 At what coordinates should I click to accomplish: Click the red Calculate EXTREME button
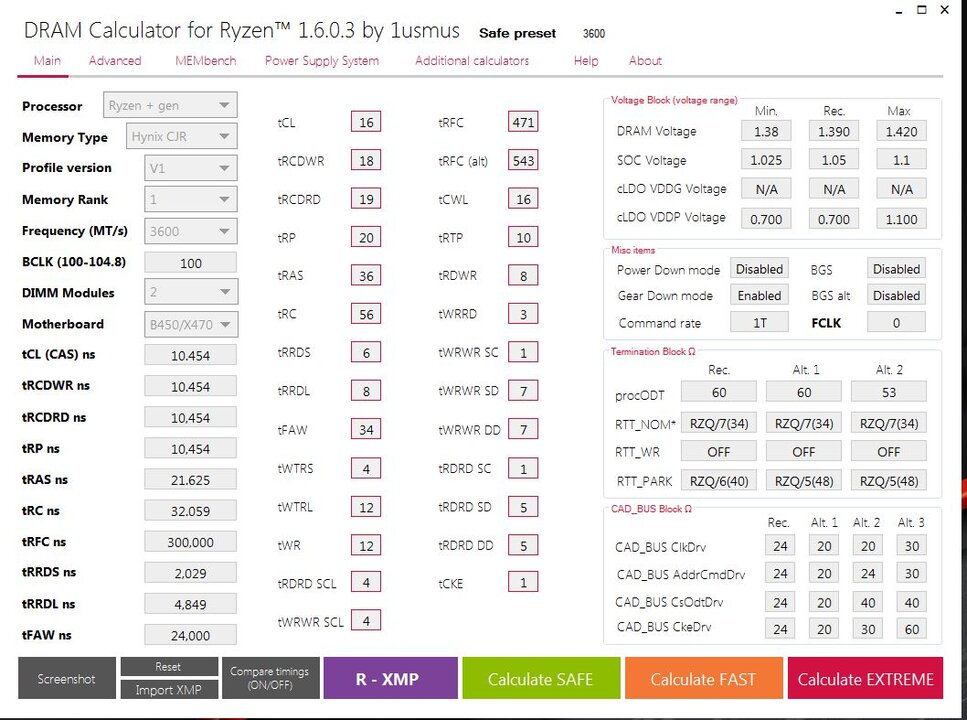tap(865, 678)
